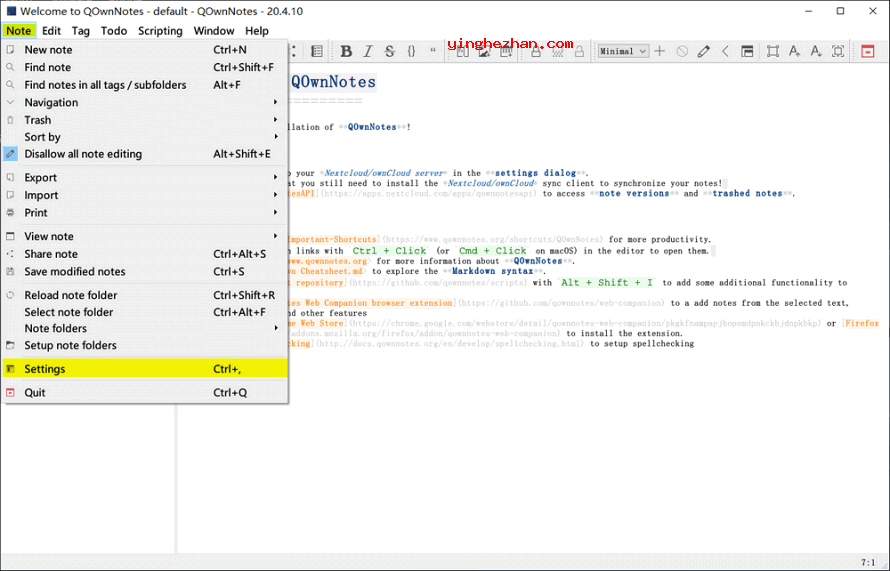Open the Minimal workspace dropdown
890x571 pixels.
tap(623, 51)
